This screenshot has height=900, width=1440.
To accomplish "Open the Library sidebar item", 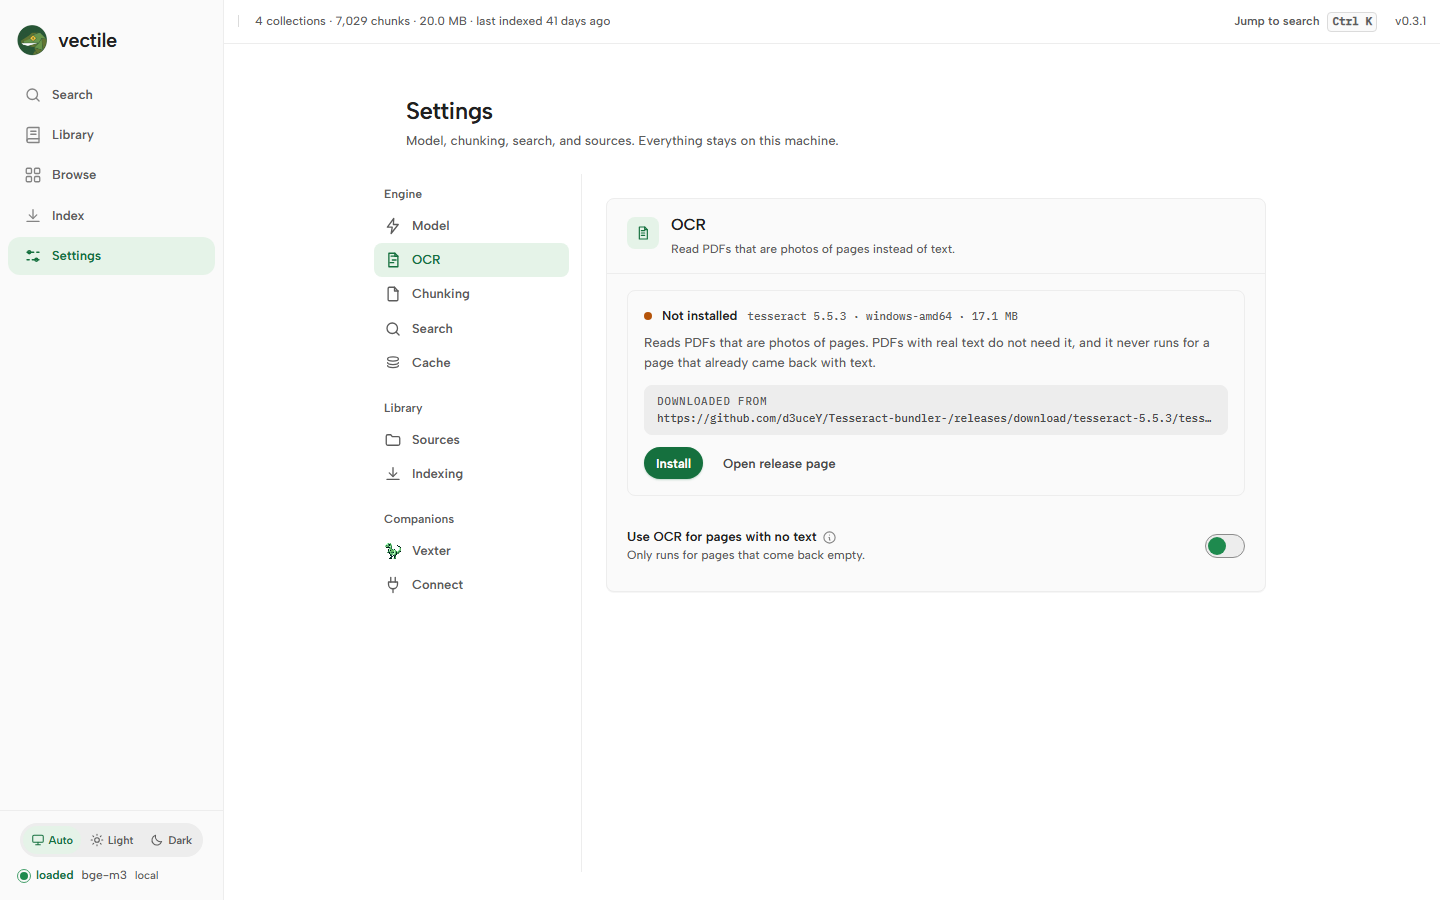I will [x=111, y=135].
